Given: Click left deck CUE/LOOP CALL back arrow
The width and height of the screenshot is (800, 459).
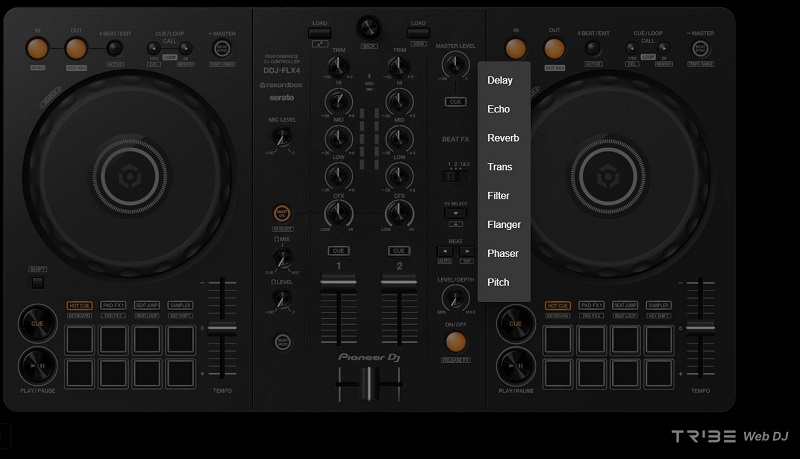Looking at the screenshot, I should pos(154,48).
